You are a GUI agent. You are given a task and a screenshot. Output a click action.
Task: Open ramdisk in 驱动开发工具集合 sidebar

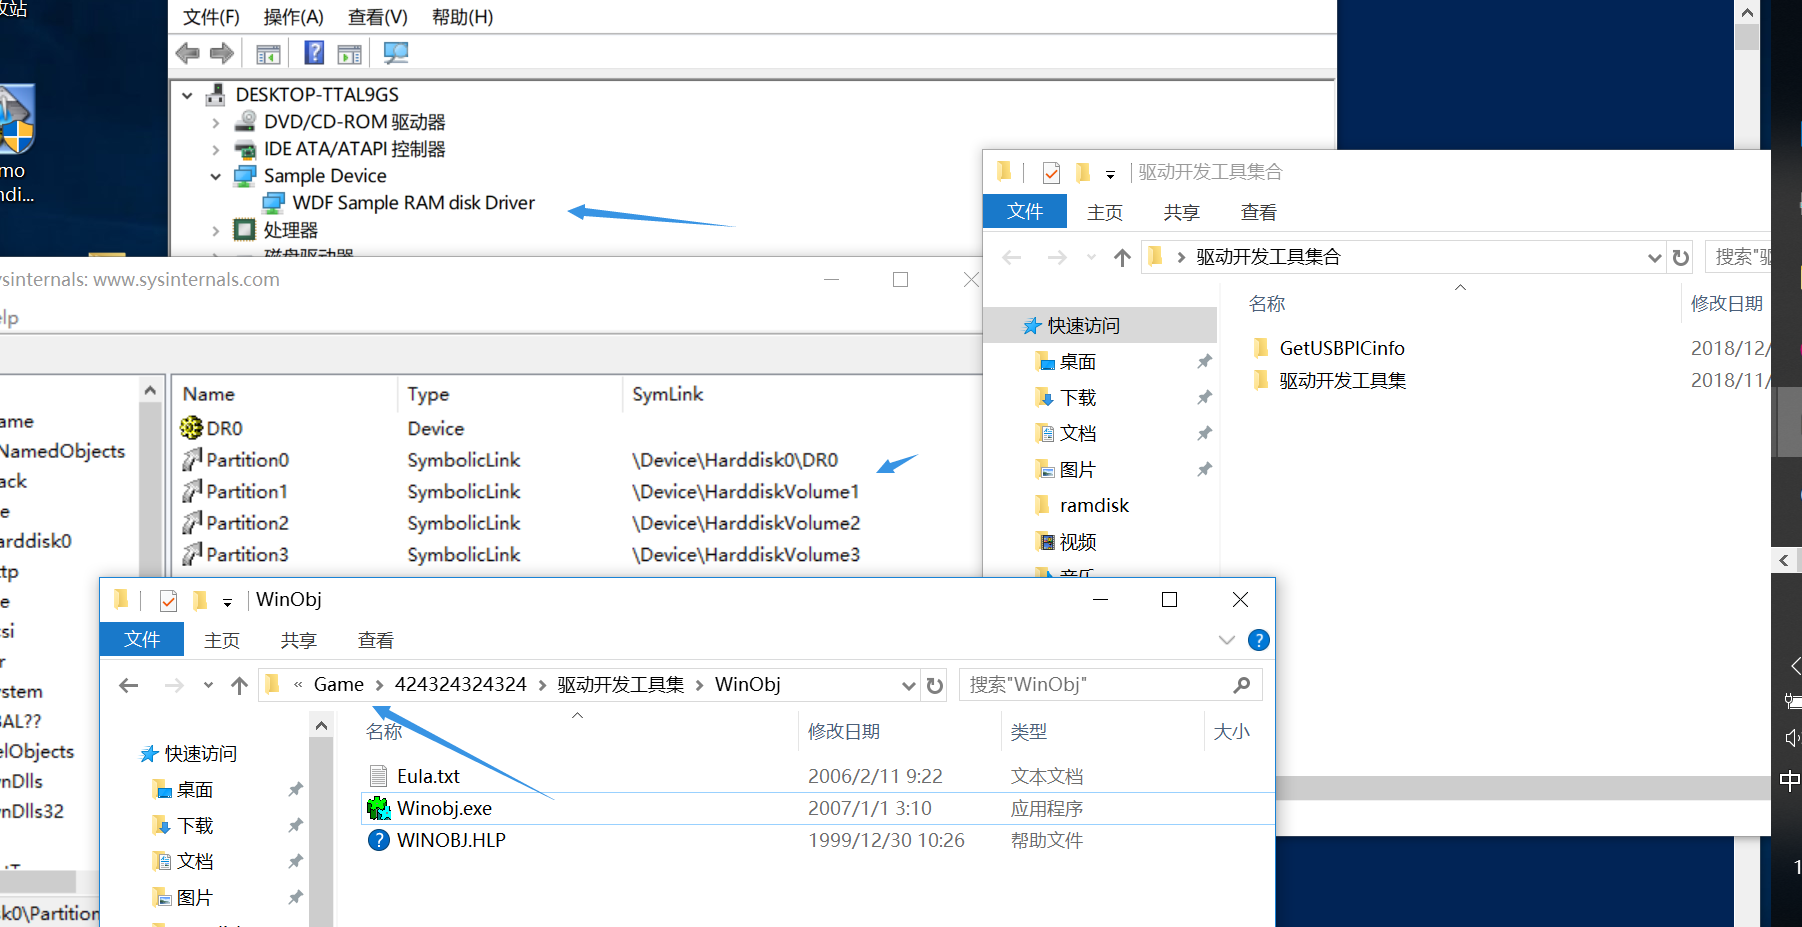[1093, 506]
